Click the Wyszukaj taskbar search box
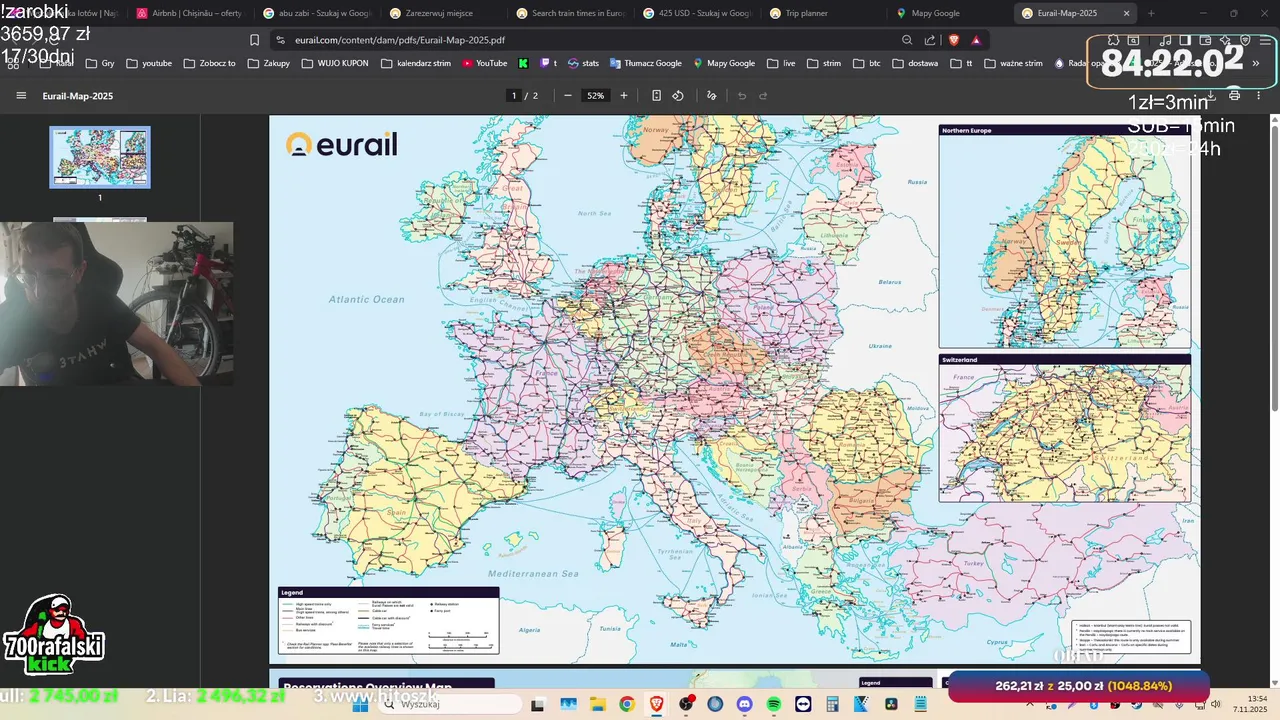 tap(450, 704)
